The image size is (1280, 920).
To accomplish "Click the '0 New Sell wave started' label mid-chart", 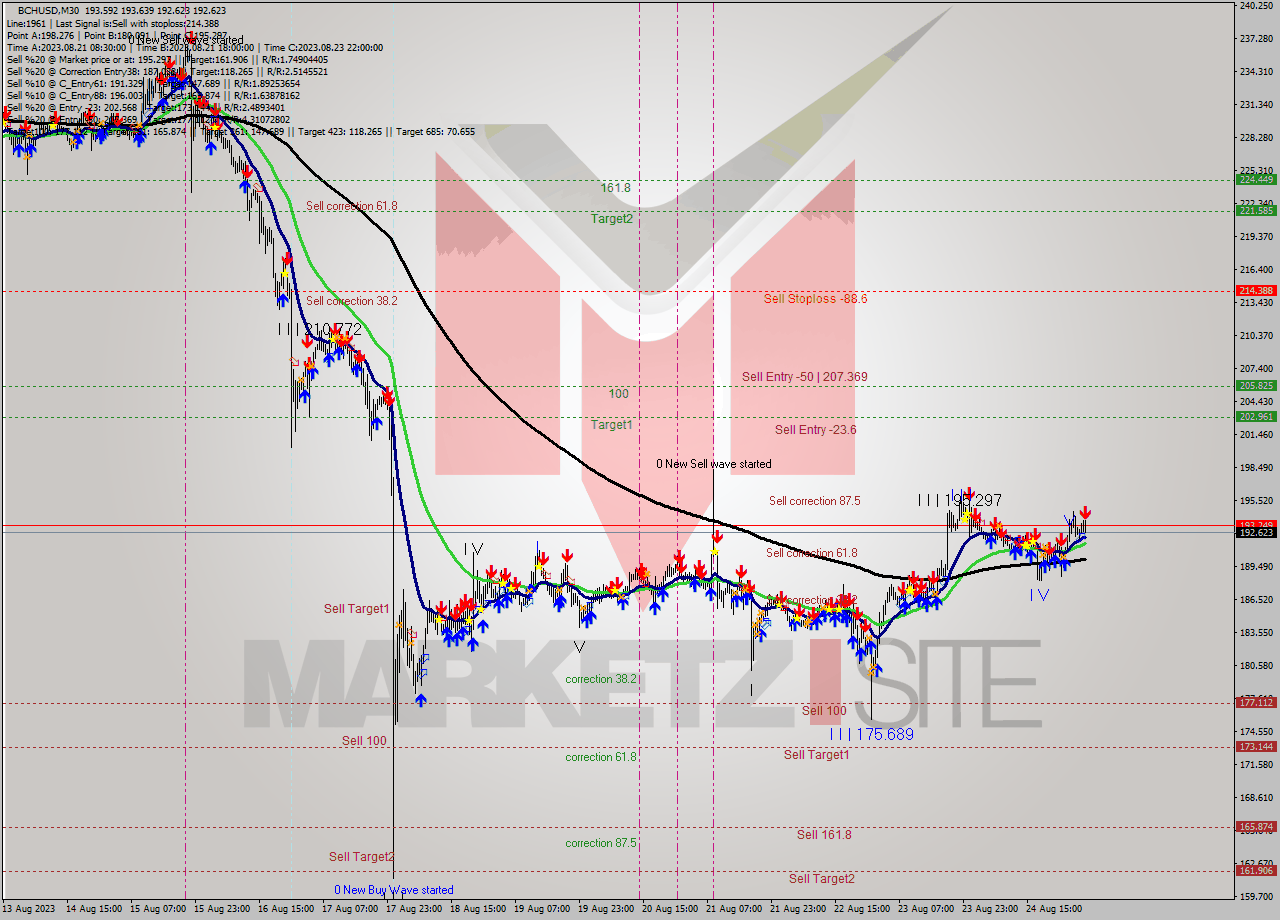I will (x=713, y=464).
